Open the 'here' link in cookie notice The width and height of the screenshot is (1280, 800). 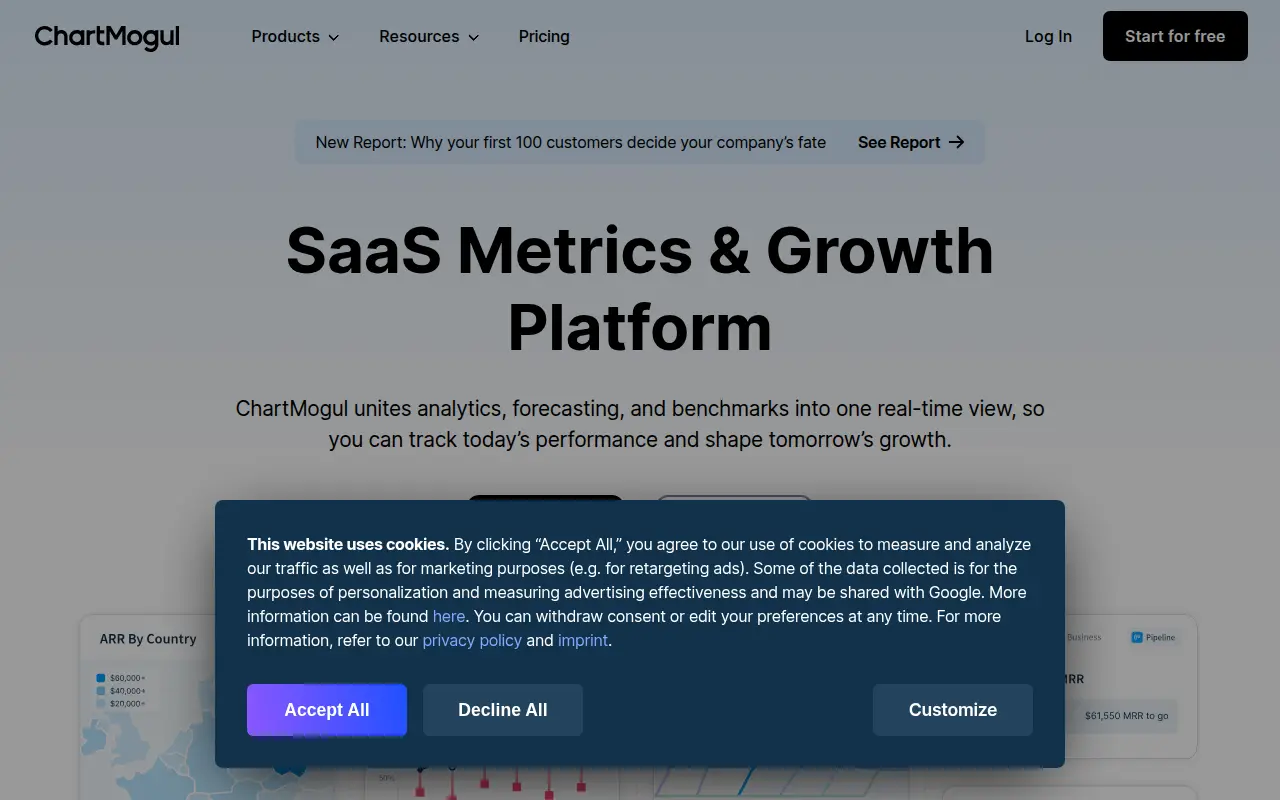449,616
